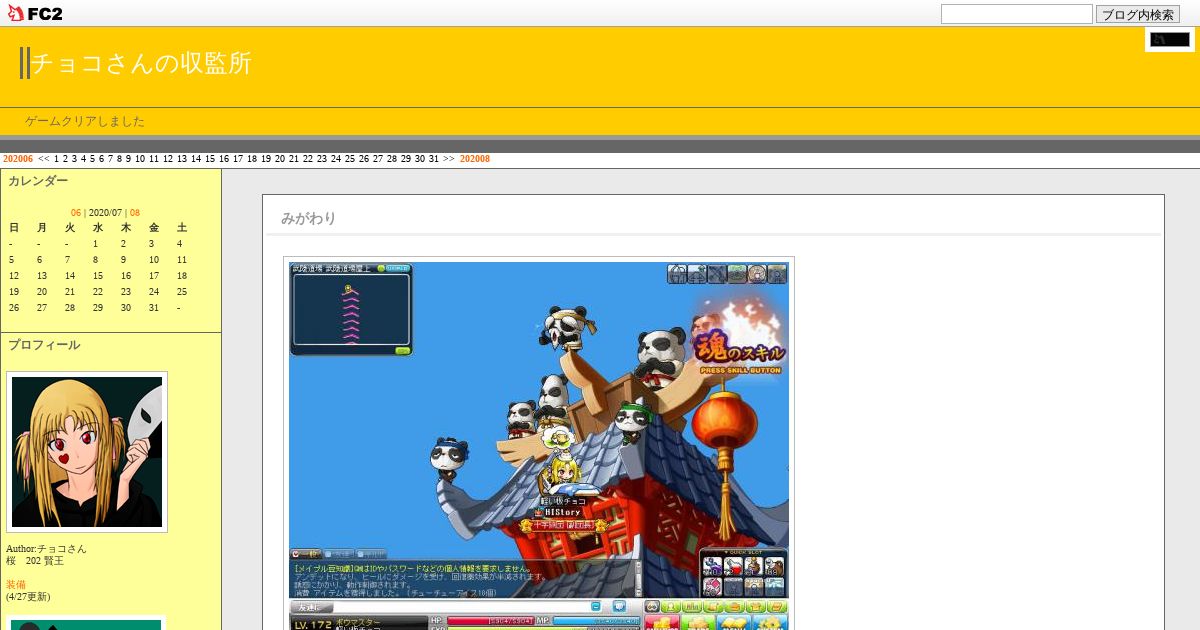This screenshot has width=1200, height=630.
Task: Go to next month 202008 link
Action: click(x=475, y=159)
